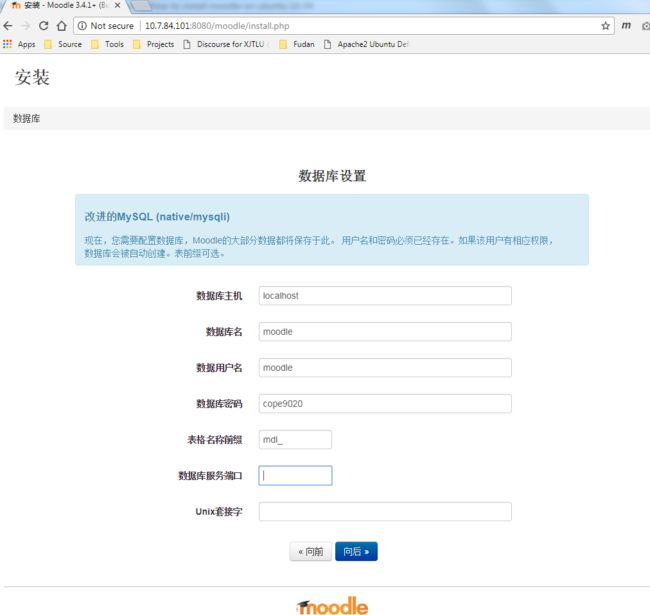650x615 pixels.
Task: Open the Discourse for XJTLU bookmark
Action: [x=224, y=44]
